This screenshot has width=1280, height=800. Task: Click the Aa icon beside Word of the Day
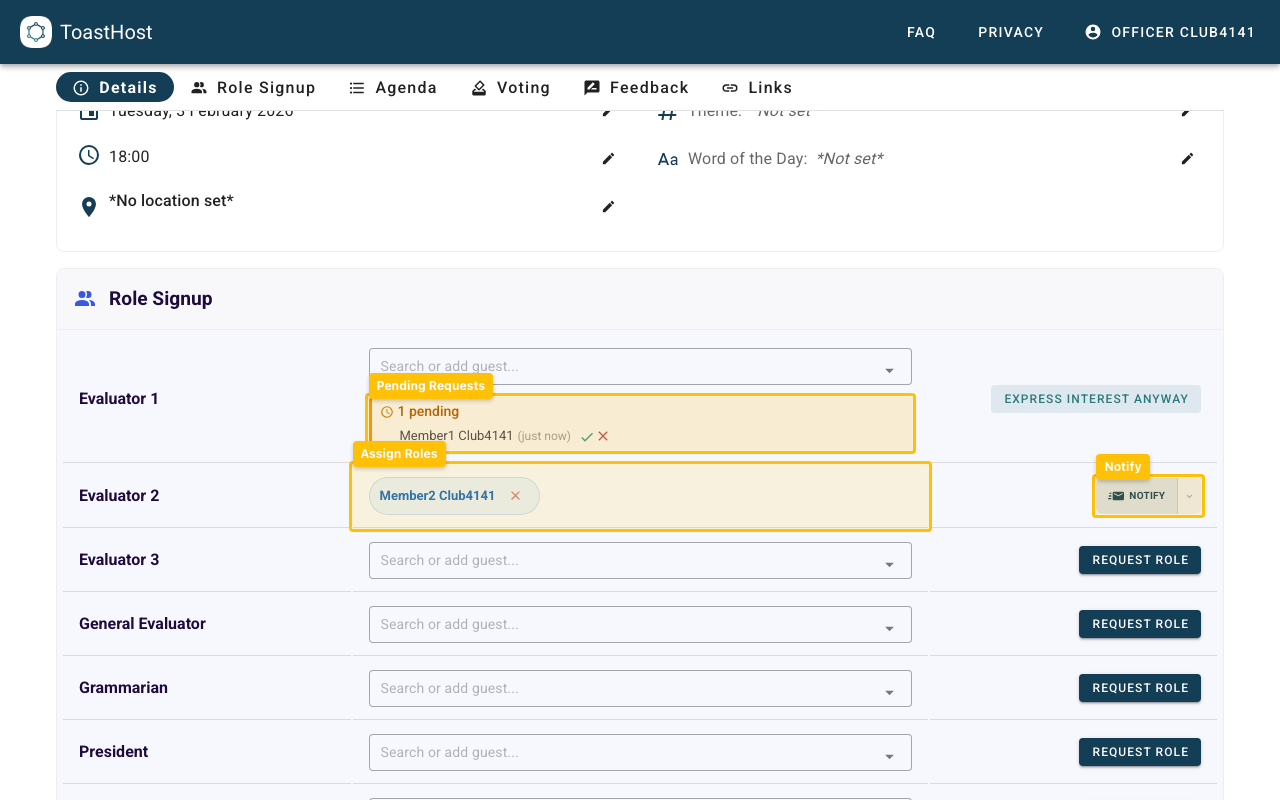pos(667,158)
